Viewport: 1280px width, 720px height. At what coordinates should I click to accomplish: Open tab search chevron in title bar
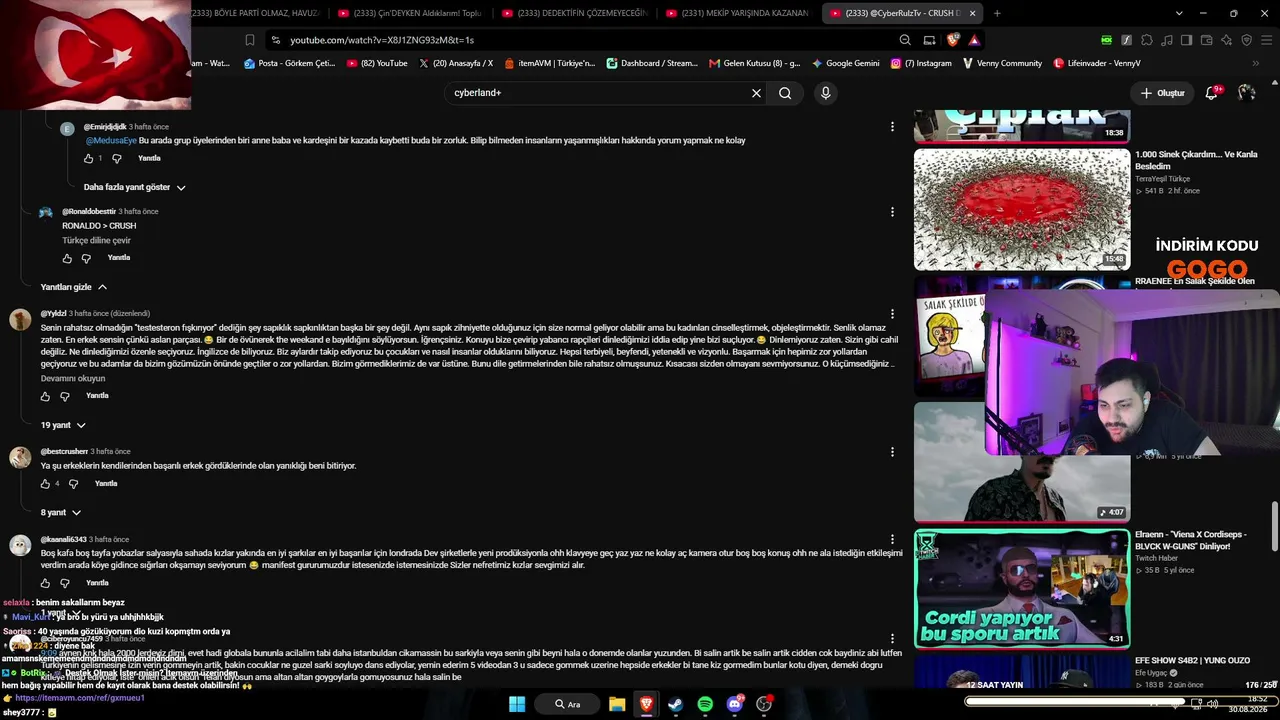coord(1179,13)
